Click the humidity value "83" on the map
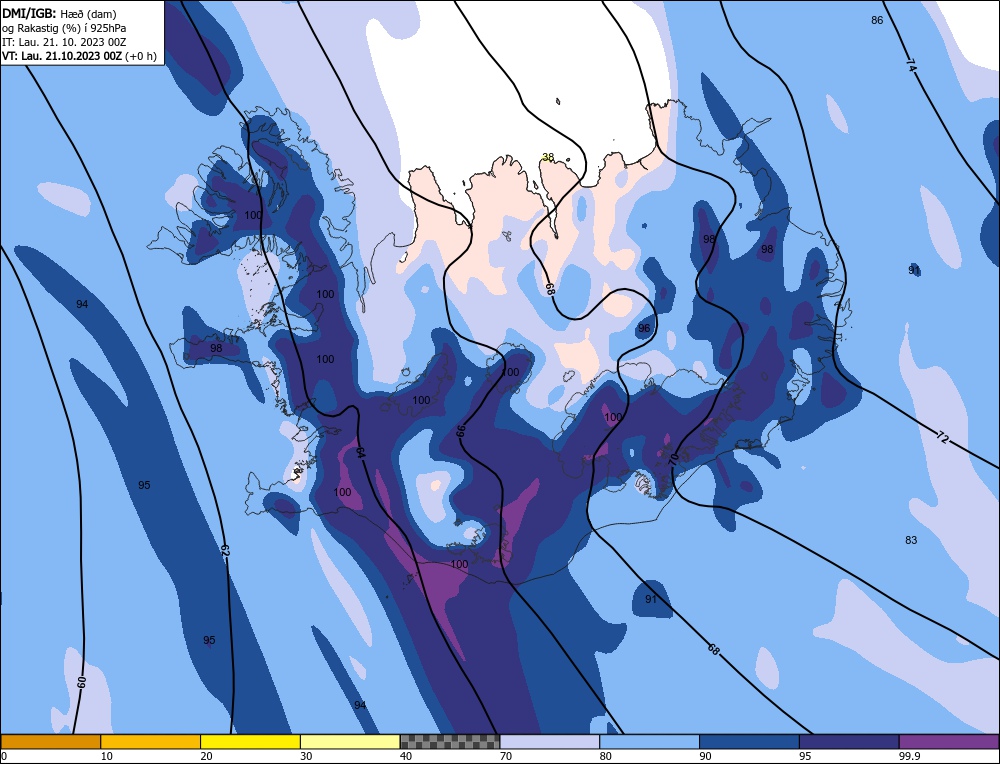 911,540
